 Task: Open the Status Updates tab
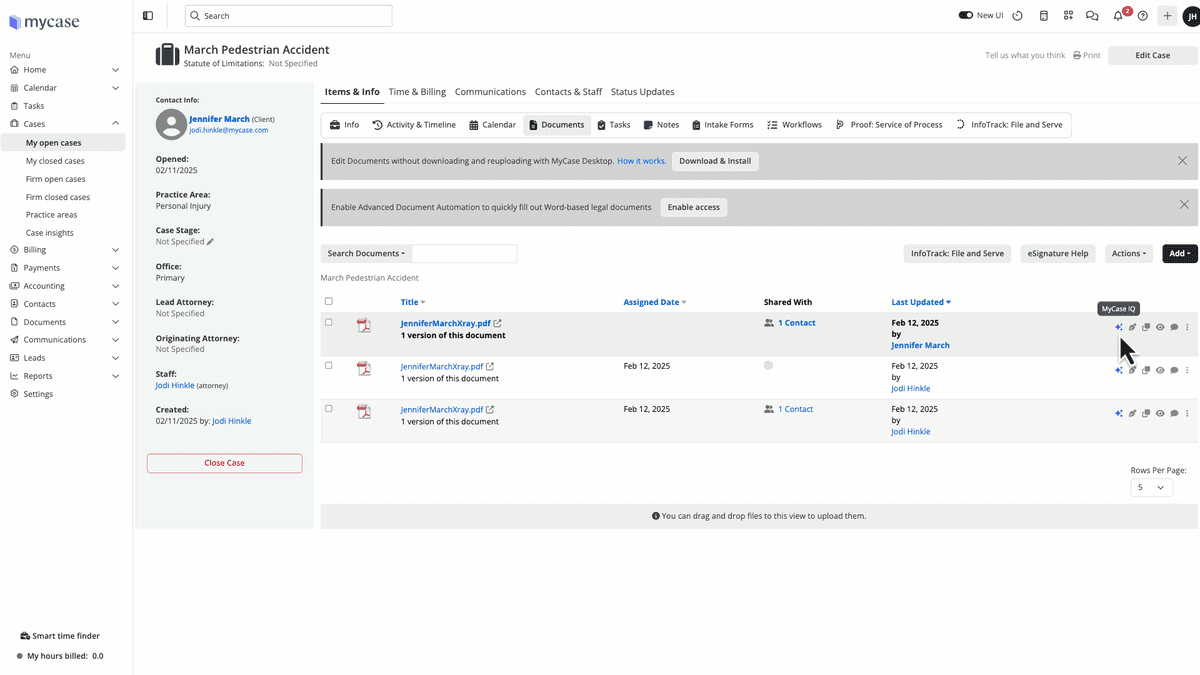point(642,92)
